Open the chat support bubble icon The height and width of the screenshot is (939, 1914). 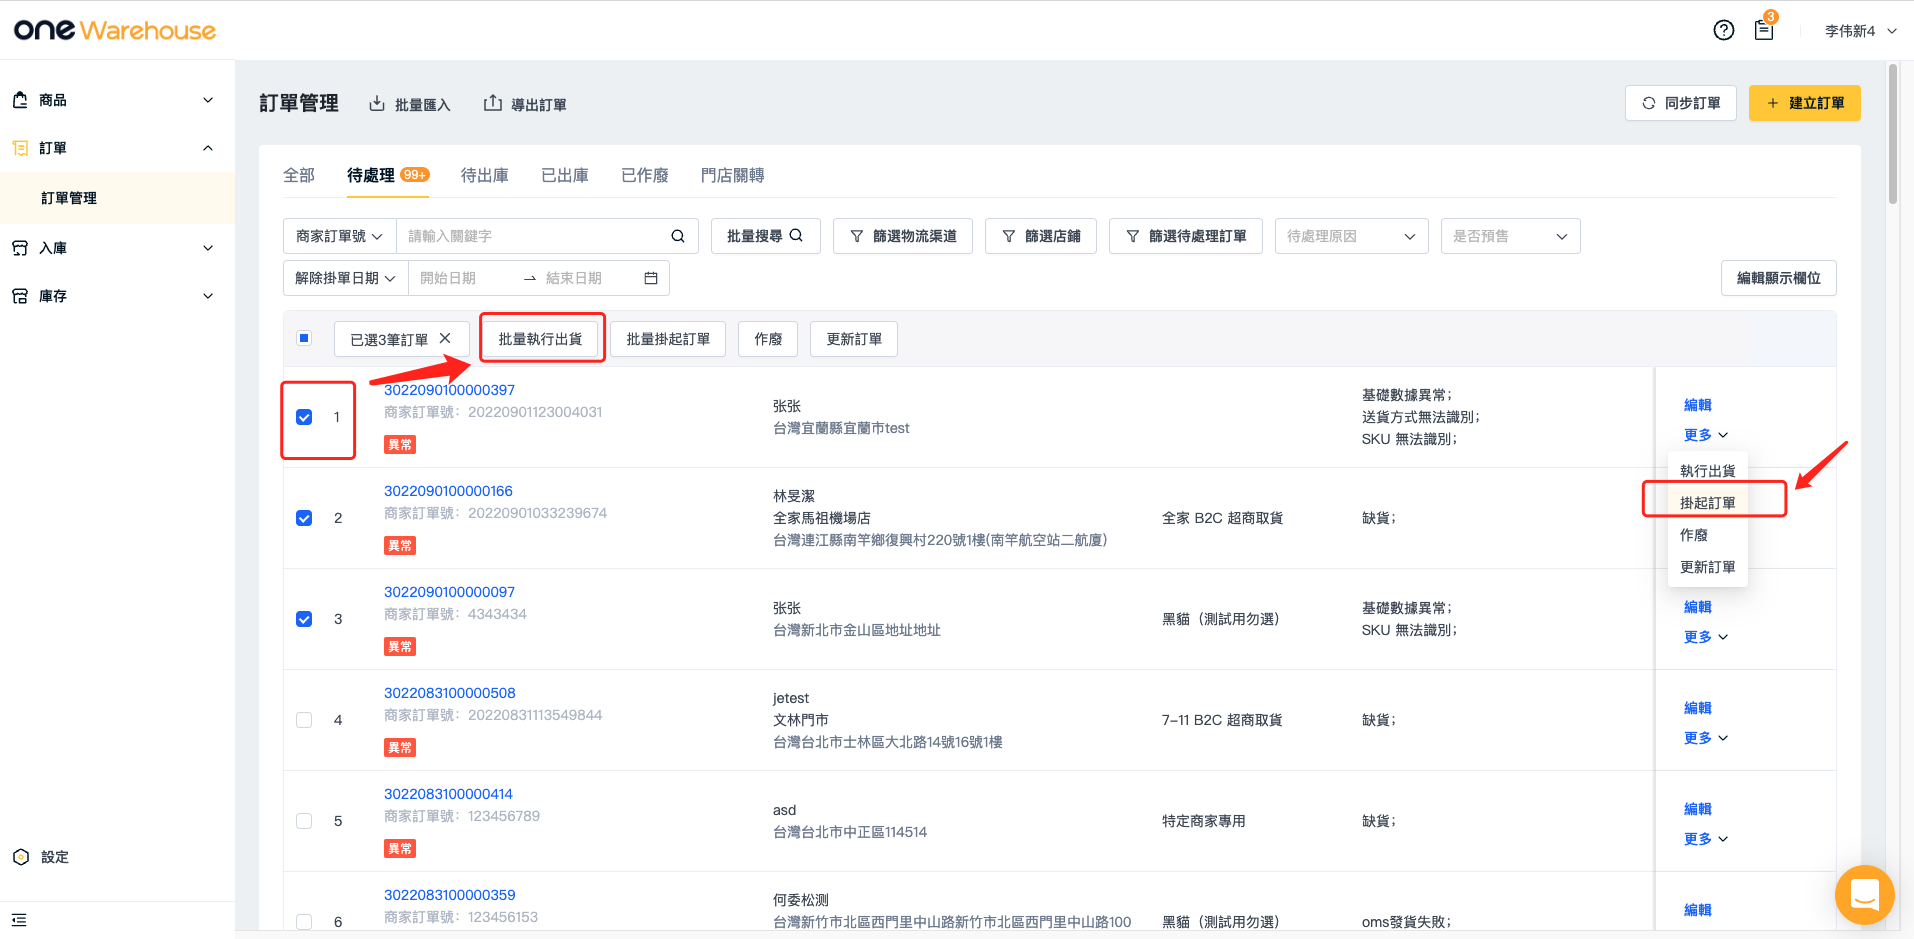[1864, 894]
